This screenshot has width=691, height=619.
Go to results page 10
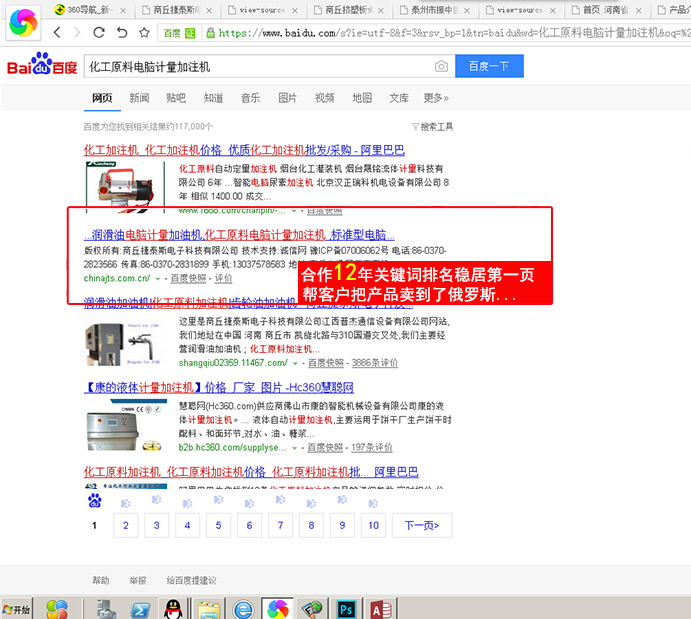(373, 525)
